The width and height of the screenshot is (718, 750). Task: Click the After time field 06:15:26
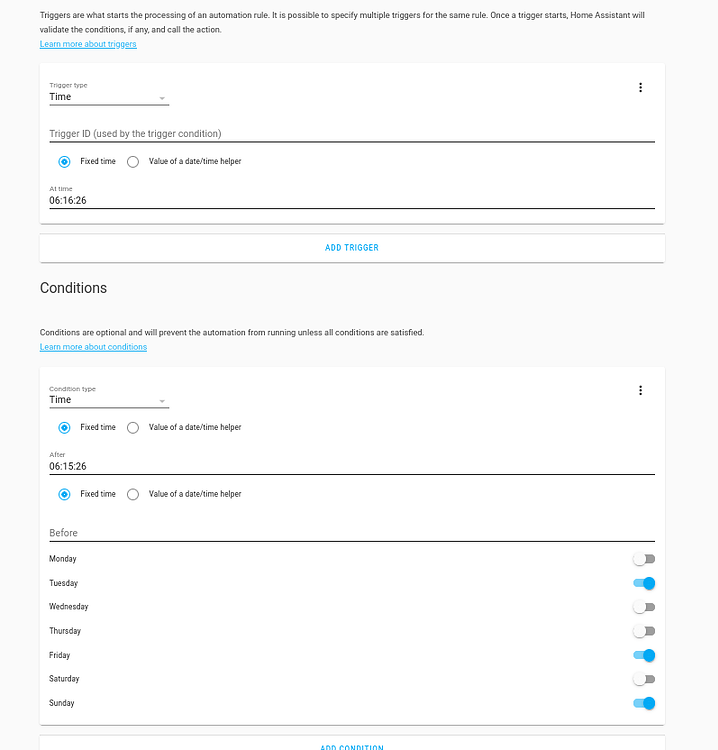pos(352,463)
